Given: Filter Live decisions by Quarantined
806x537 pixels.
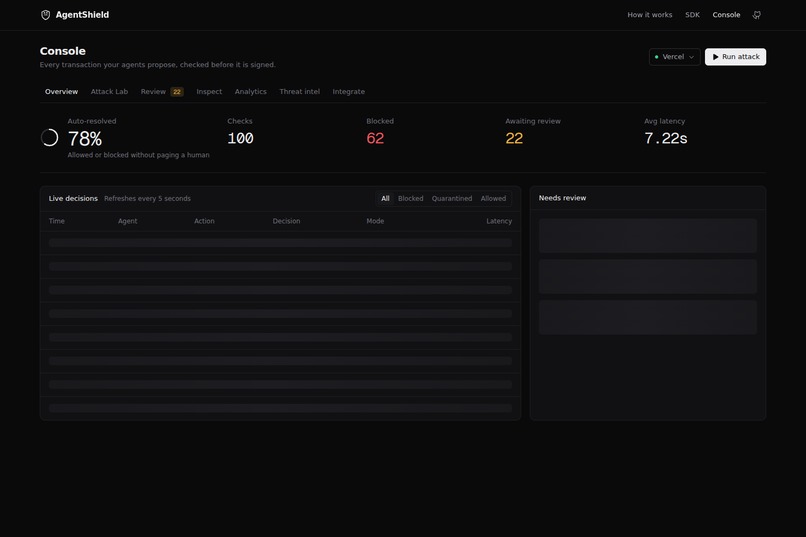Looking at the screenshot, I should 451,198.
